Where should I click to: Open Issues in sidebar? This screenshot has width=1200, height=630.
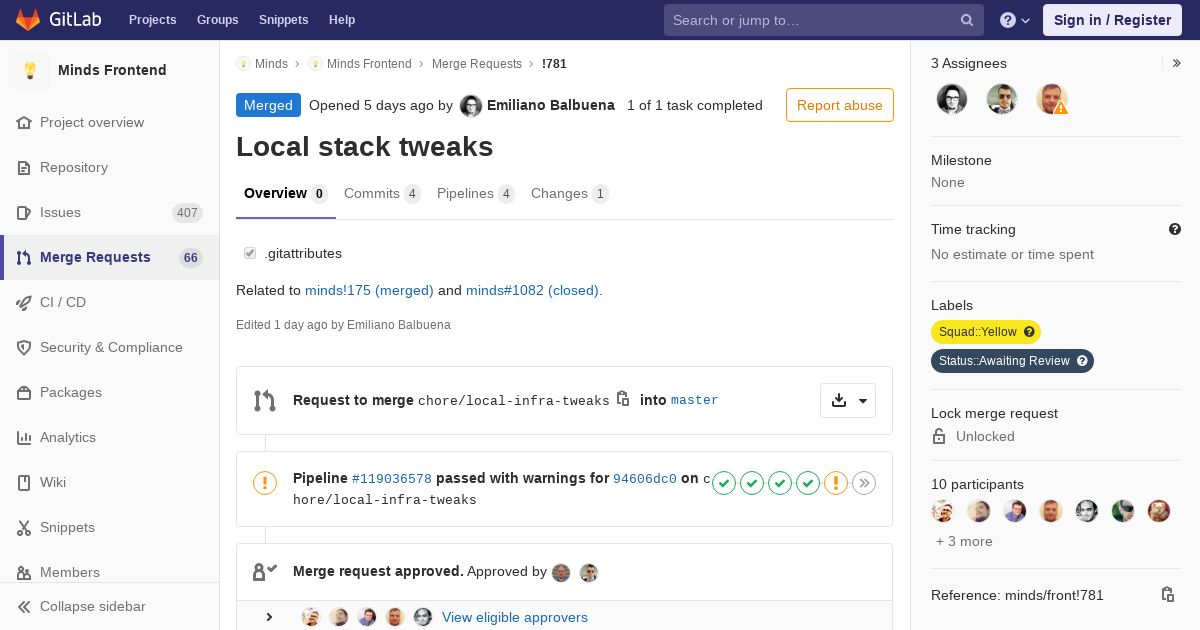point(110,212)
